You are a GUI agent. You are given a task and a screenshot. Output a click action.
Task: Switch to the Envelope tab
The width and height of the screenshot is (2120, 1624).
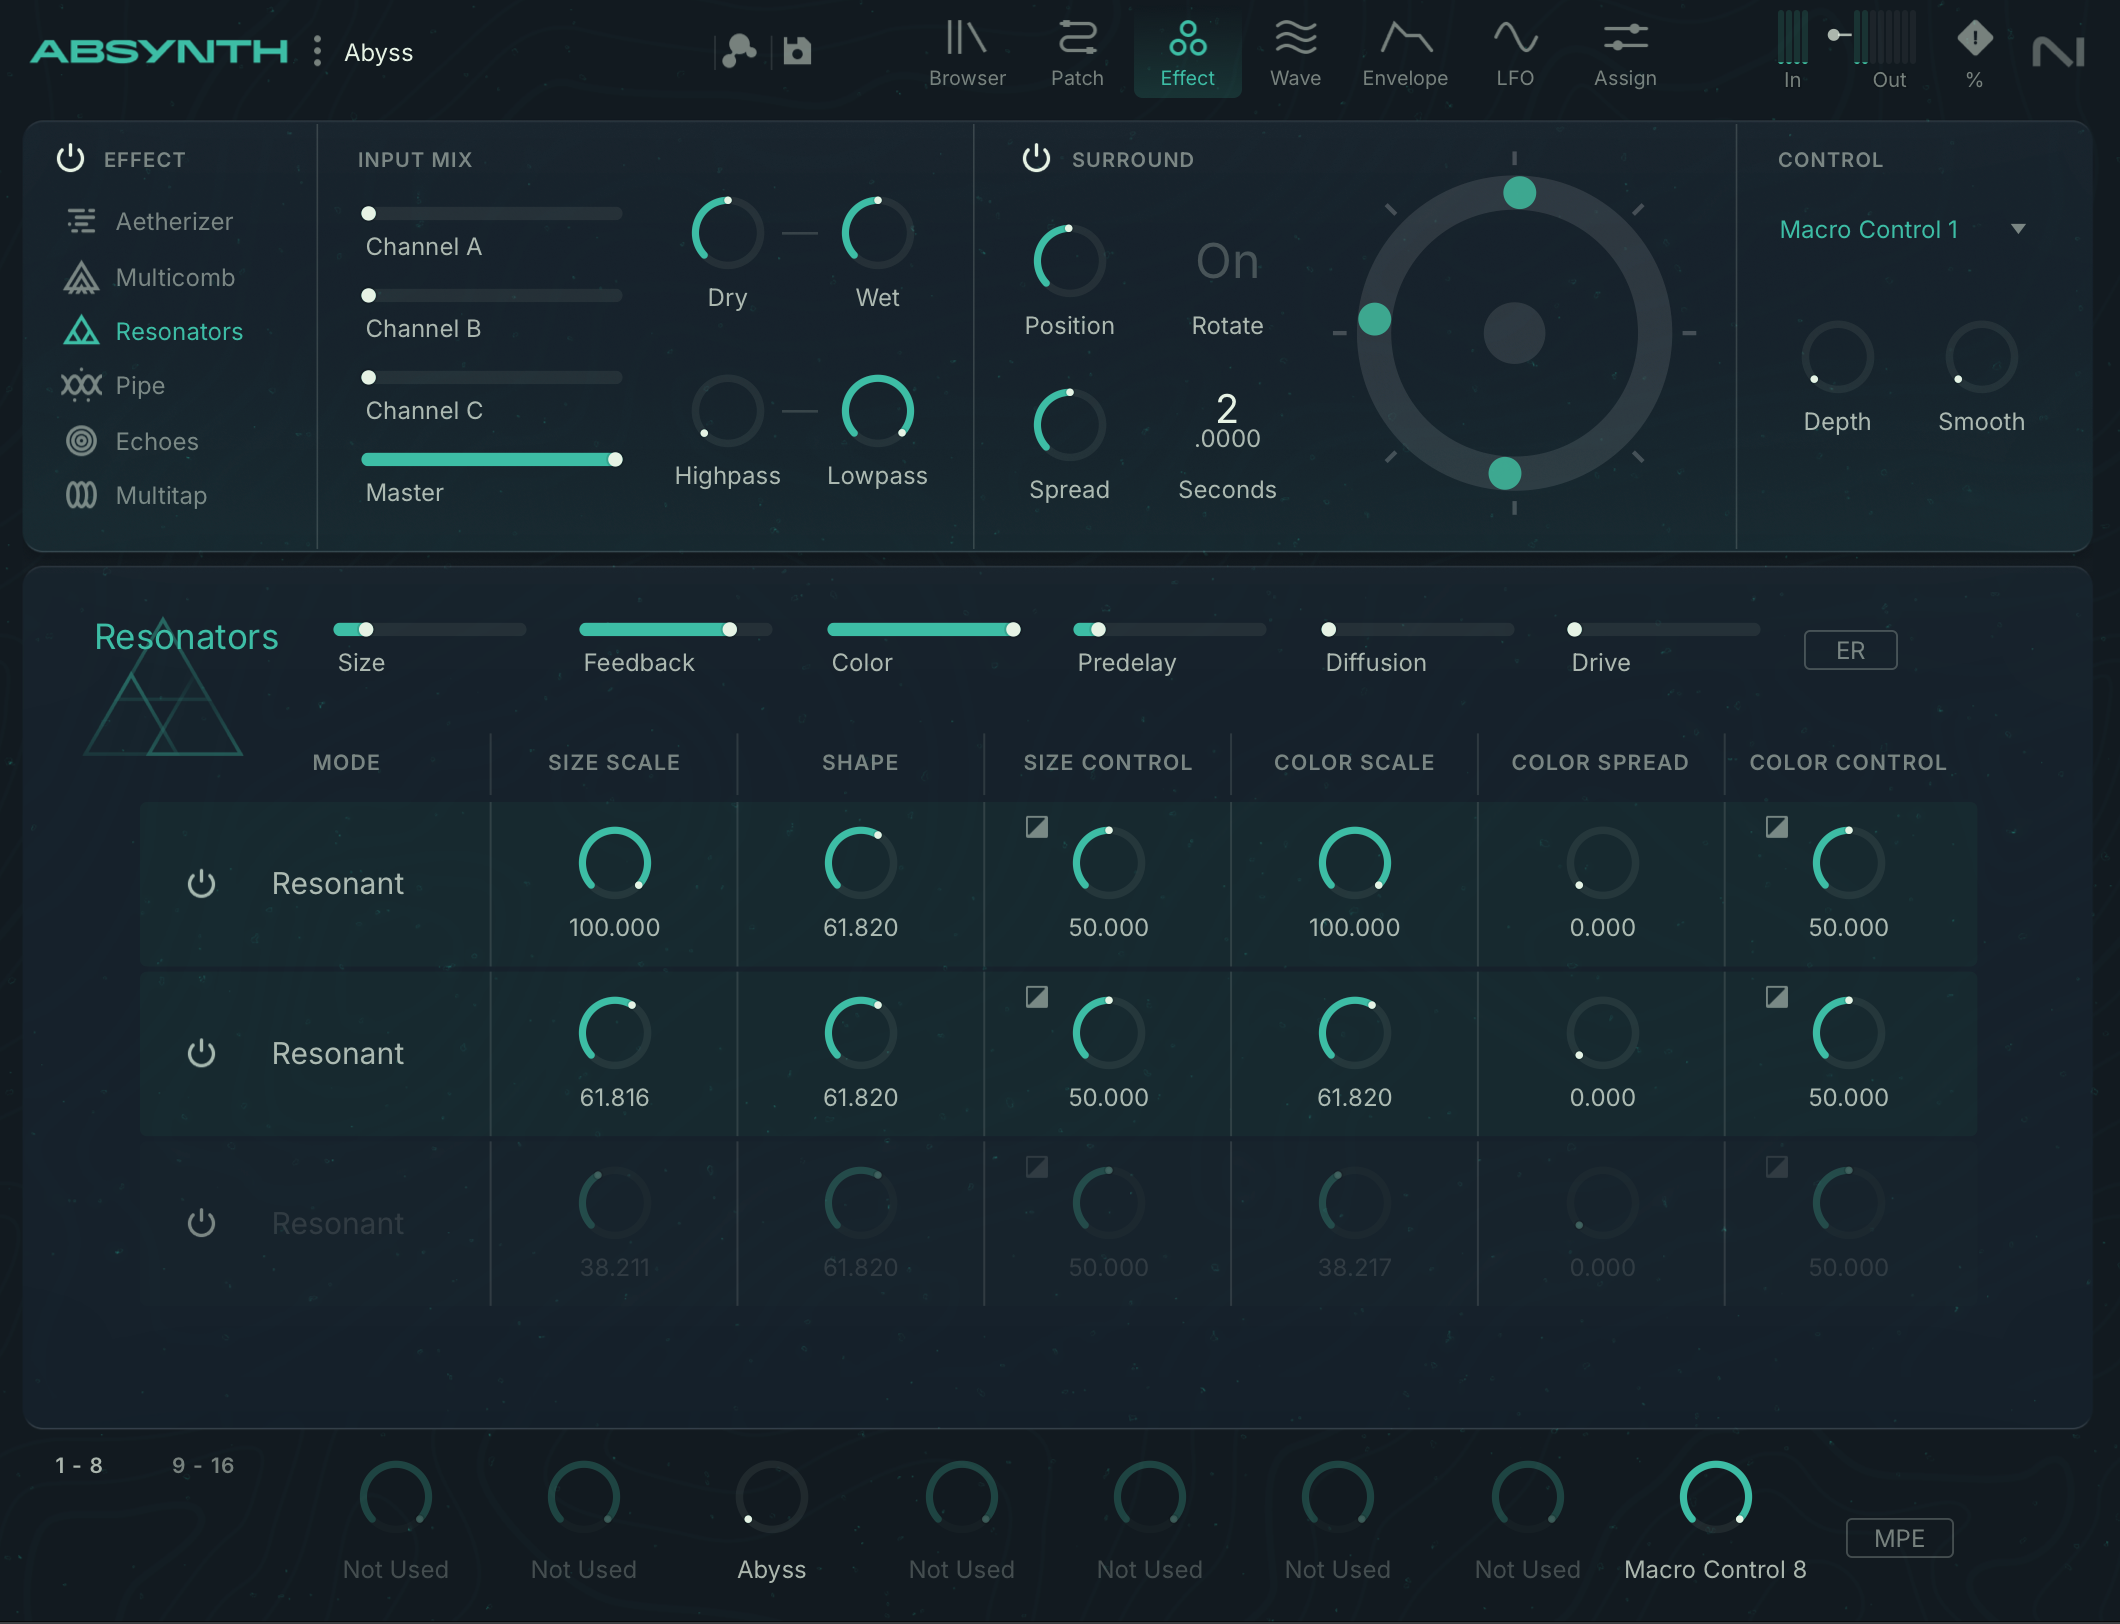click(x=1404, y=55)
